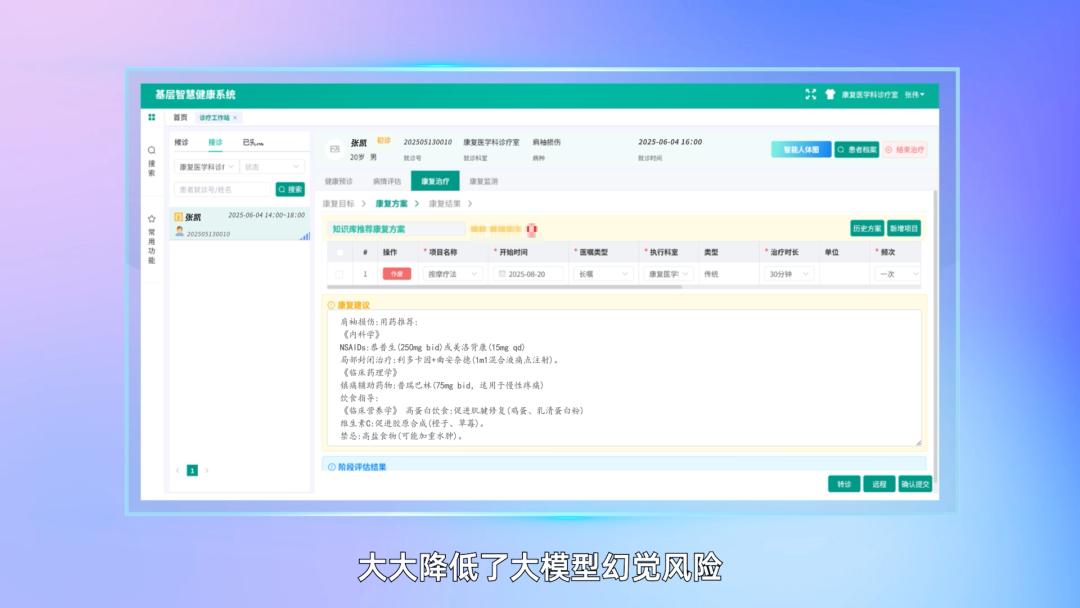
Task: Open the sidebar 搜索 magnifier icon
Action: (x=152, y=149)
